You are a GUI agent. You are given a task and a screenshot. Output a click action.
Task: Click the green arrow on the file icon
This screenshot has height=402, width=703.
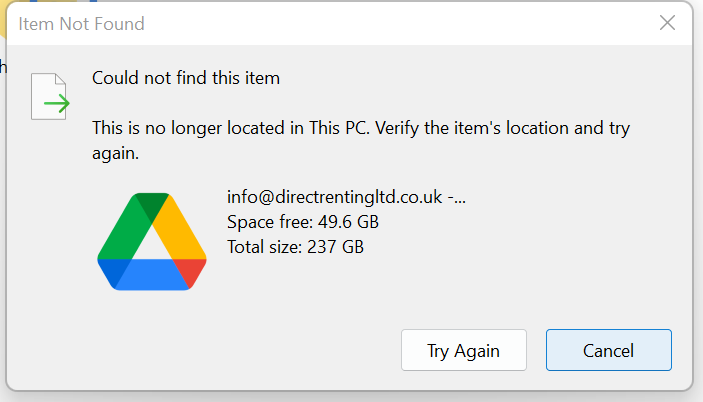click(x=57, y=104)
